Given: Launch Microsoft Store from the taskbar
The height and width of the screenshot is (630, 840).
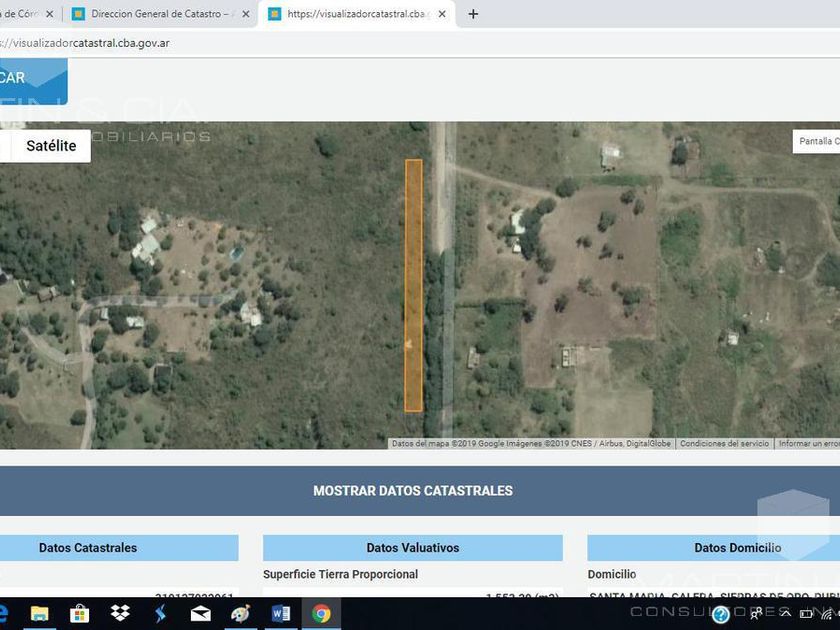Looking at the screenshot, I should coord(79,614).
